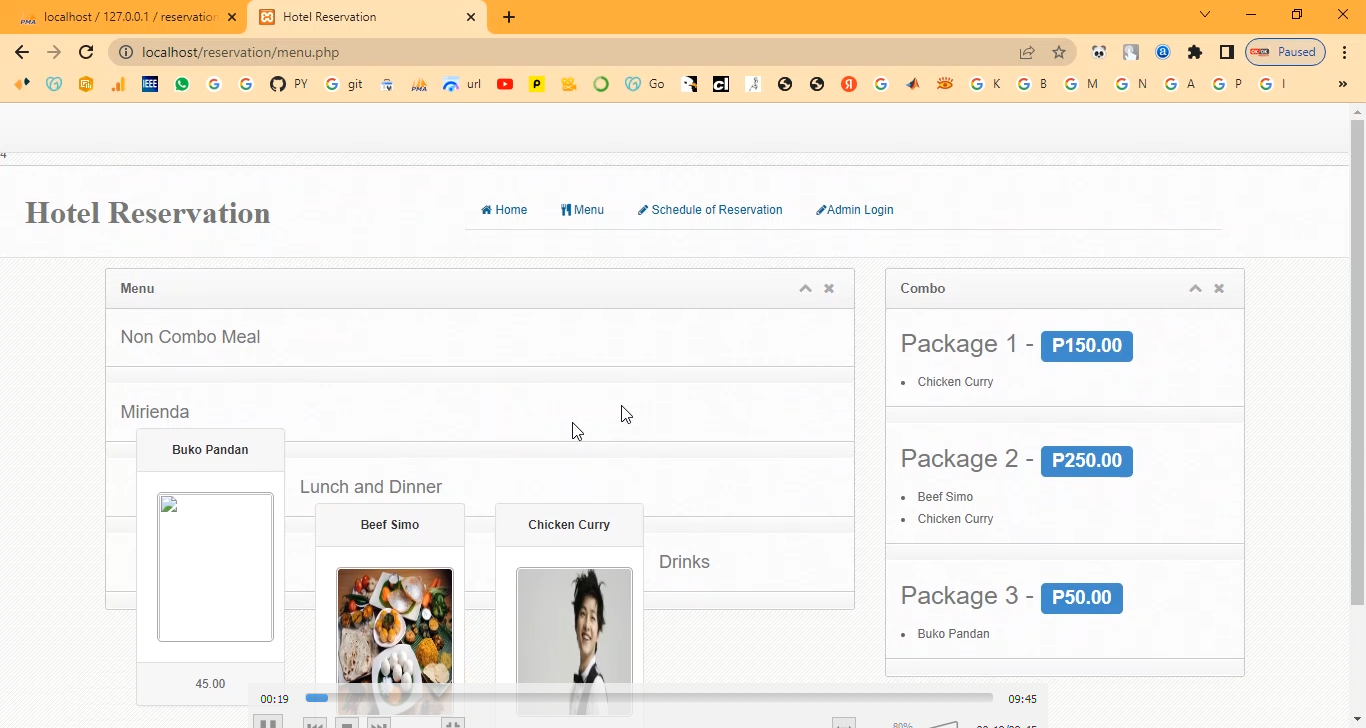Click the video progress seek bar
Image resolution: width=1366 pixels, height=728 pixels.
[x=650, y=698]
